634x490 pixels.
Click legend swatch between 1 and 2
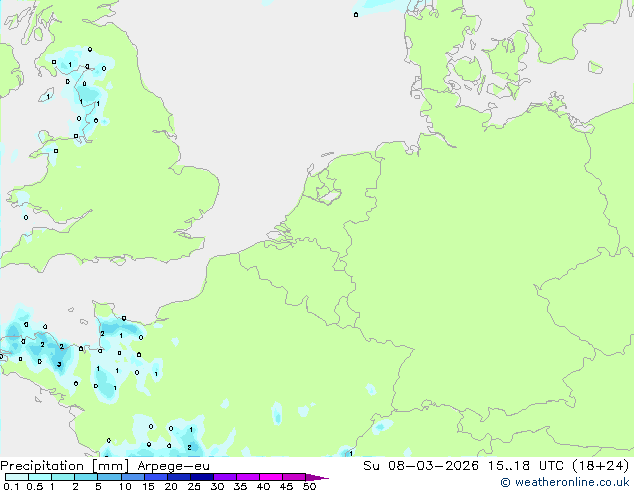tap(63, 477)
